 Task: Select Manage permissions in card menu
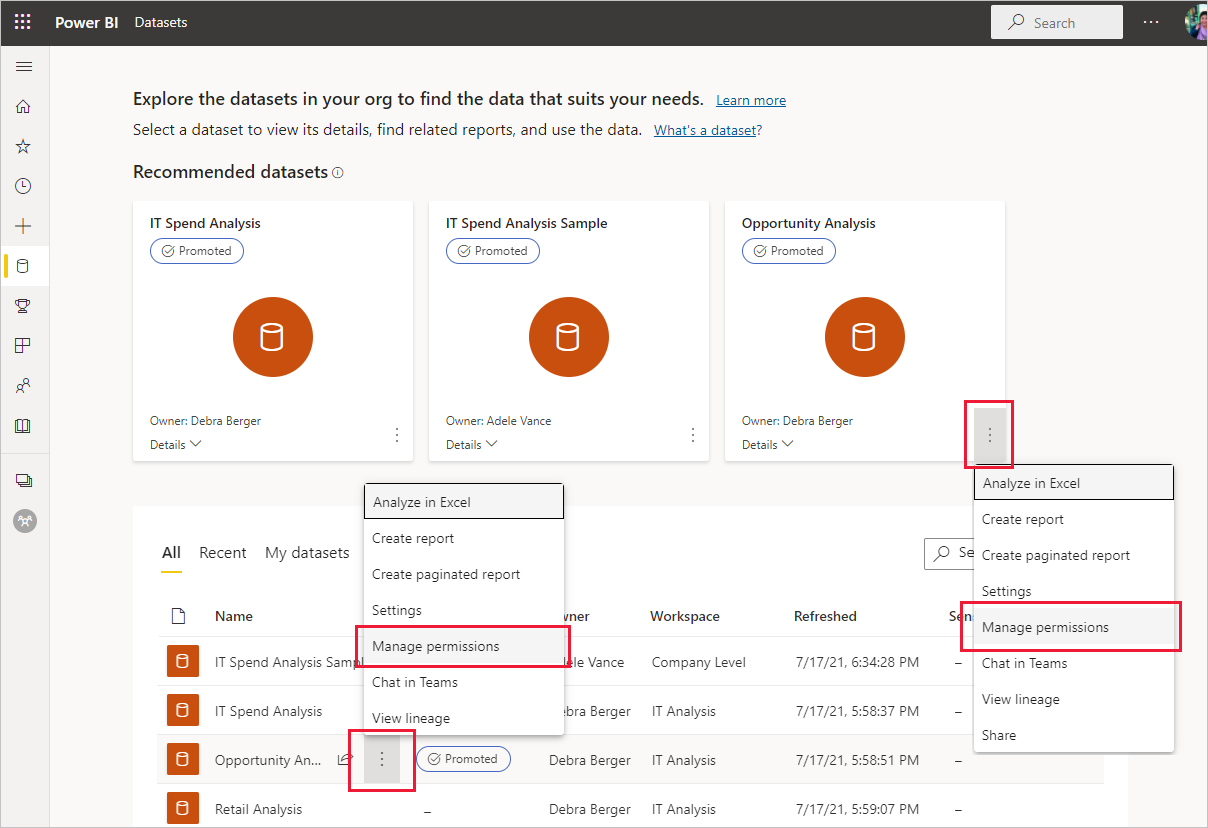click(x=1074, y=627)
